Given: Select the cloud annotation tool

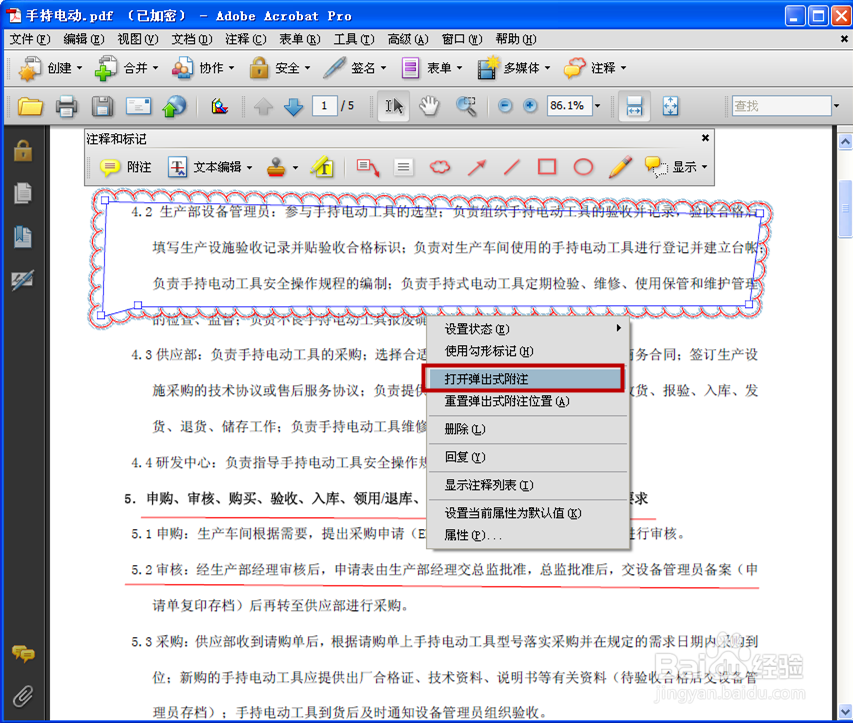Looking at the screenshot, I should click(x=441, y=167).
